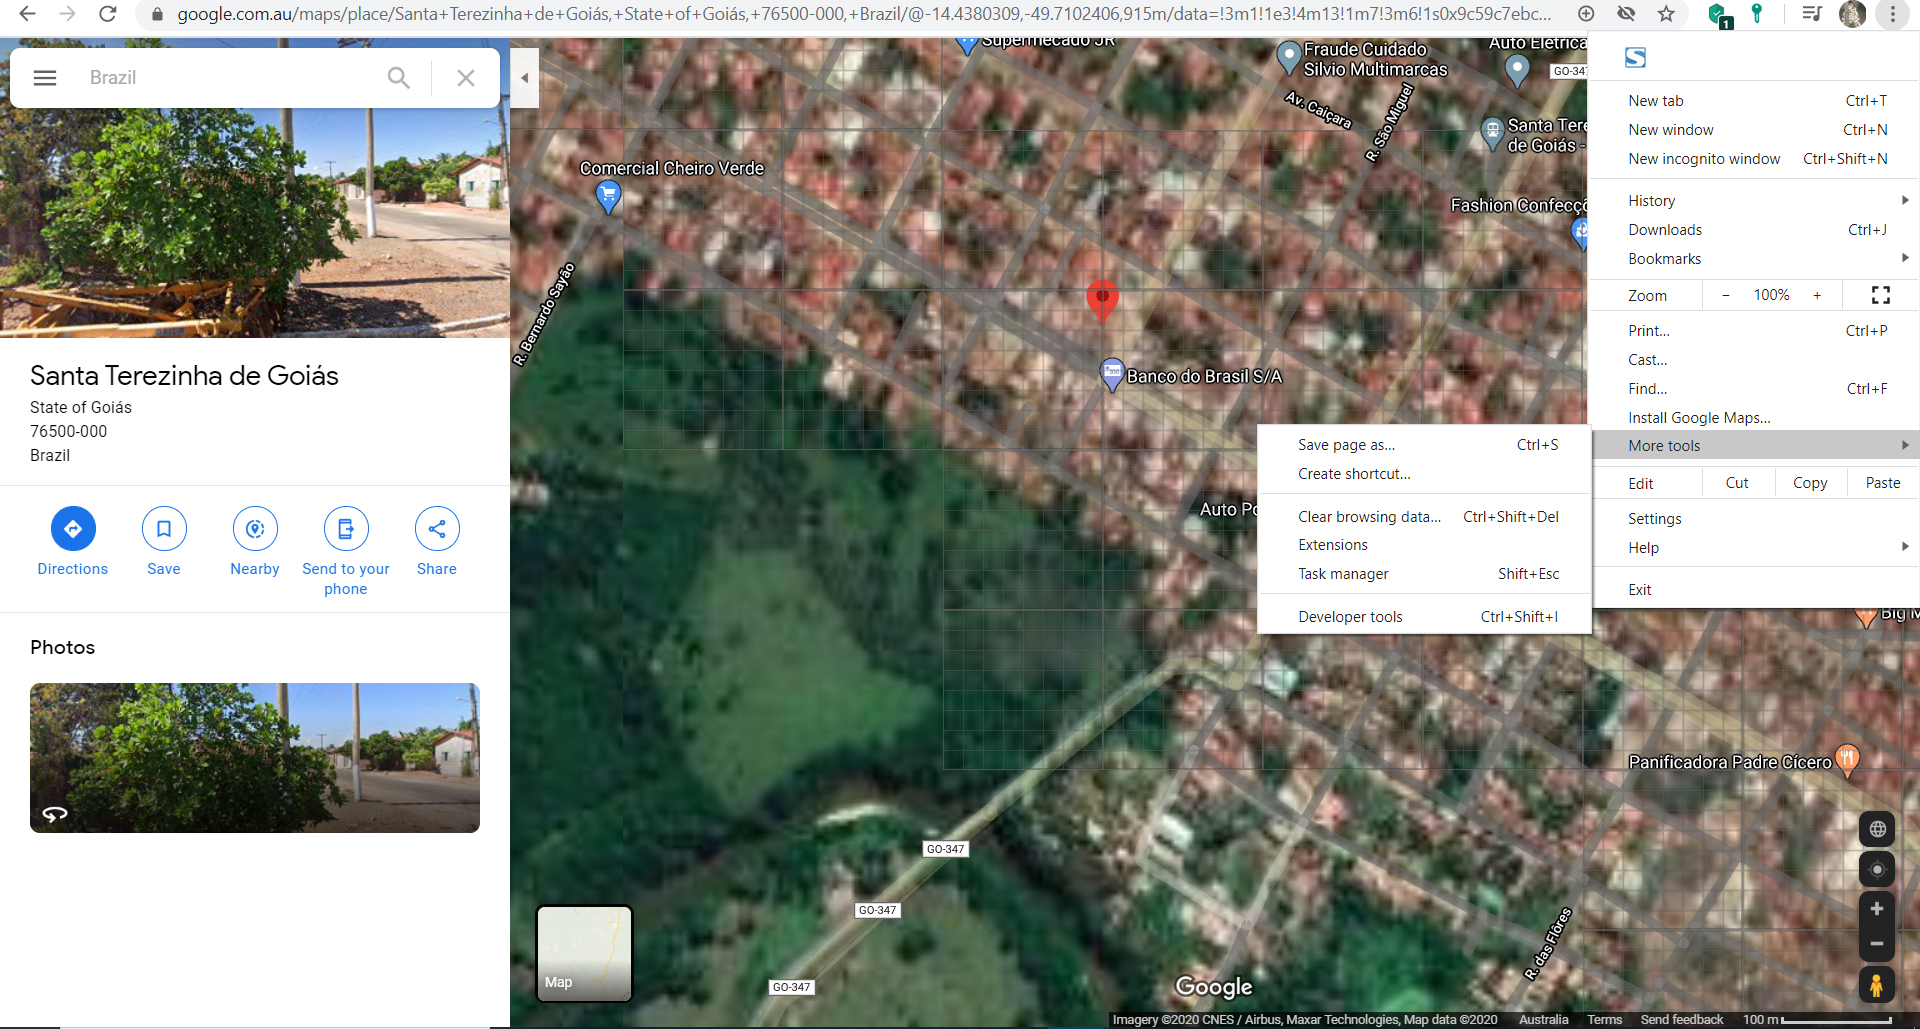
Task: Click the search magnifier icon
Action: 398,78
